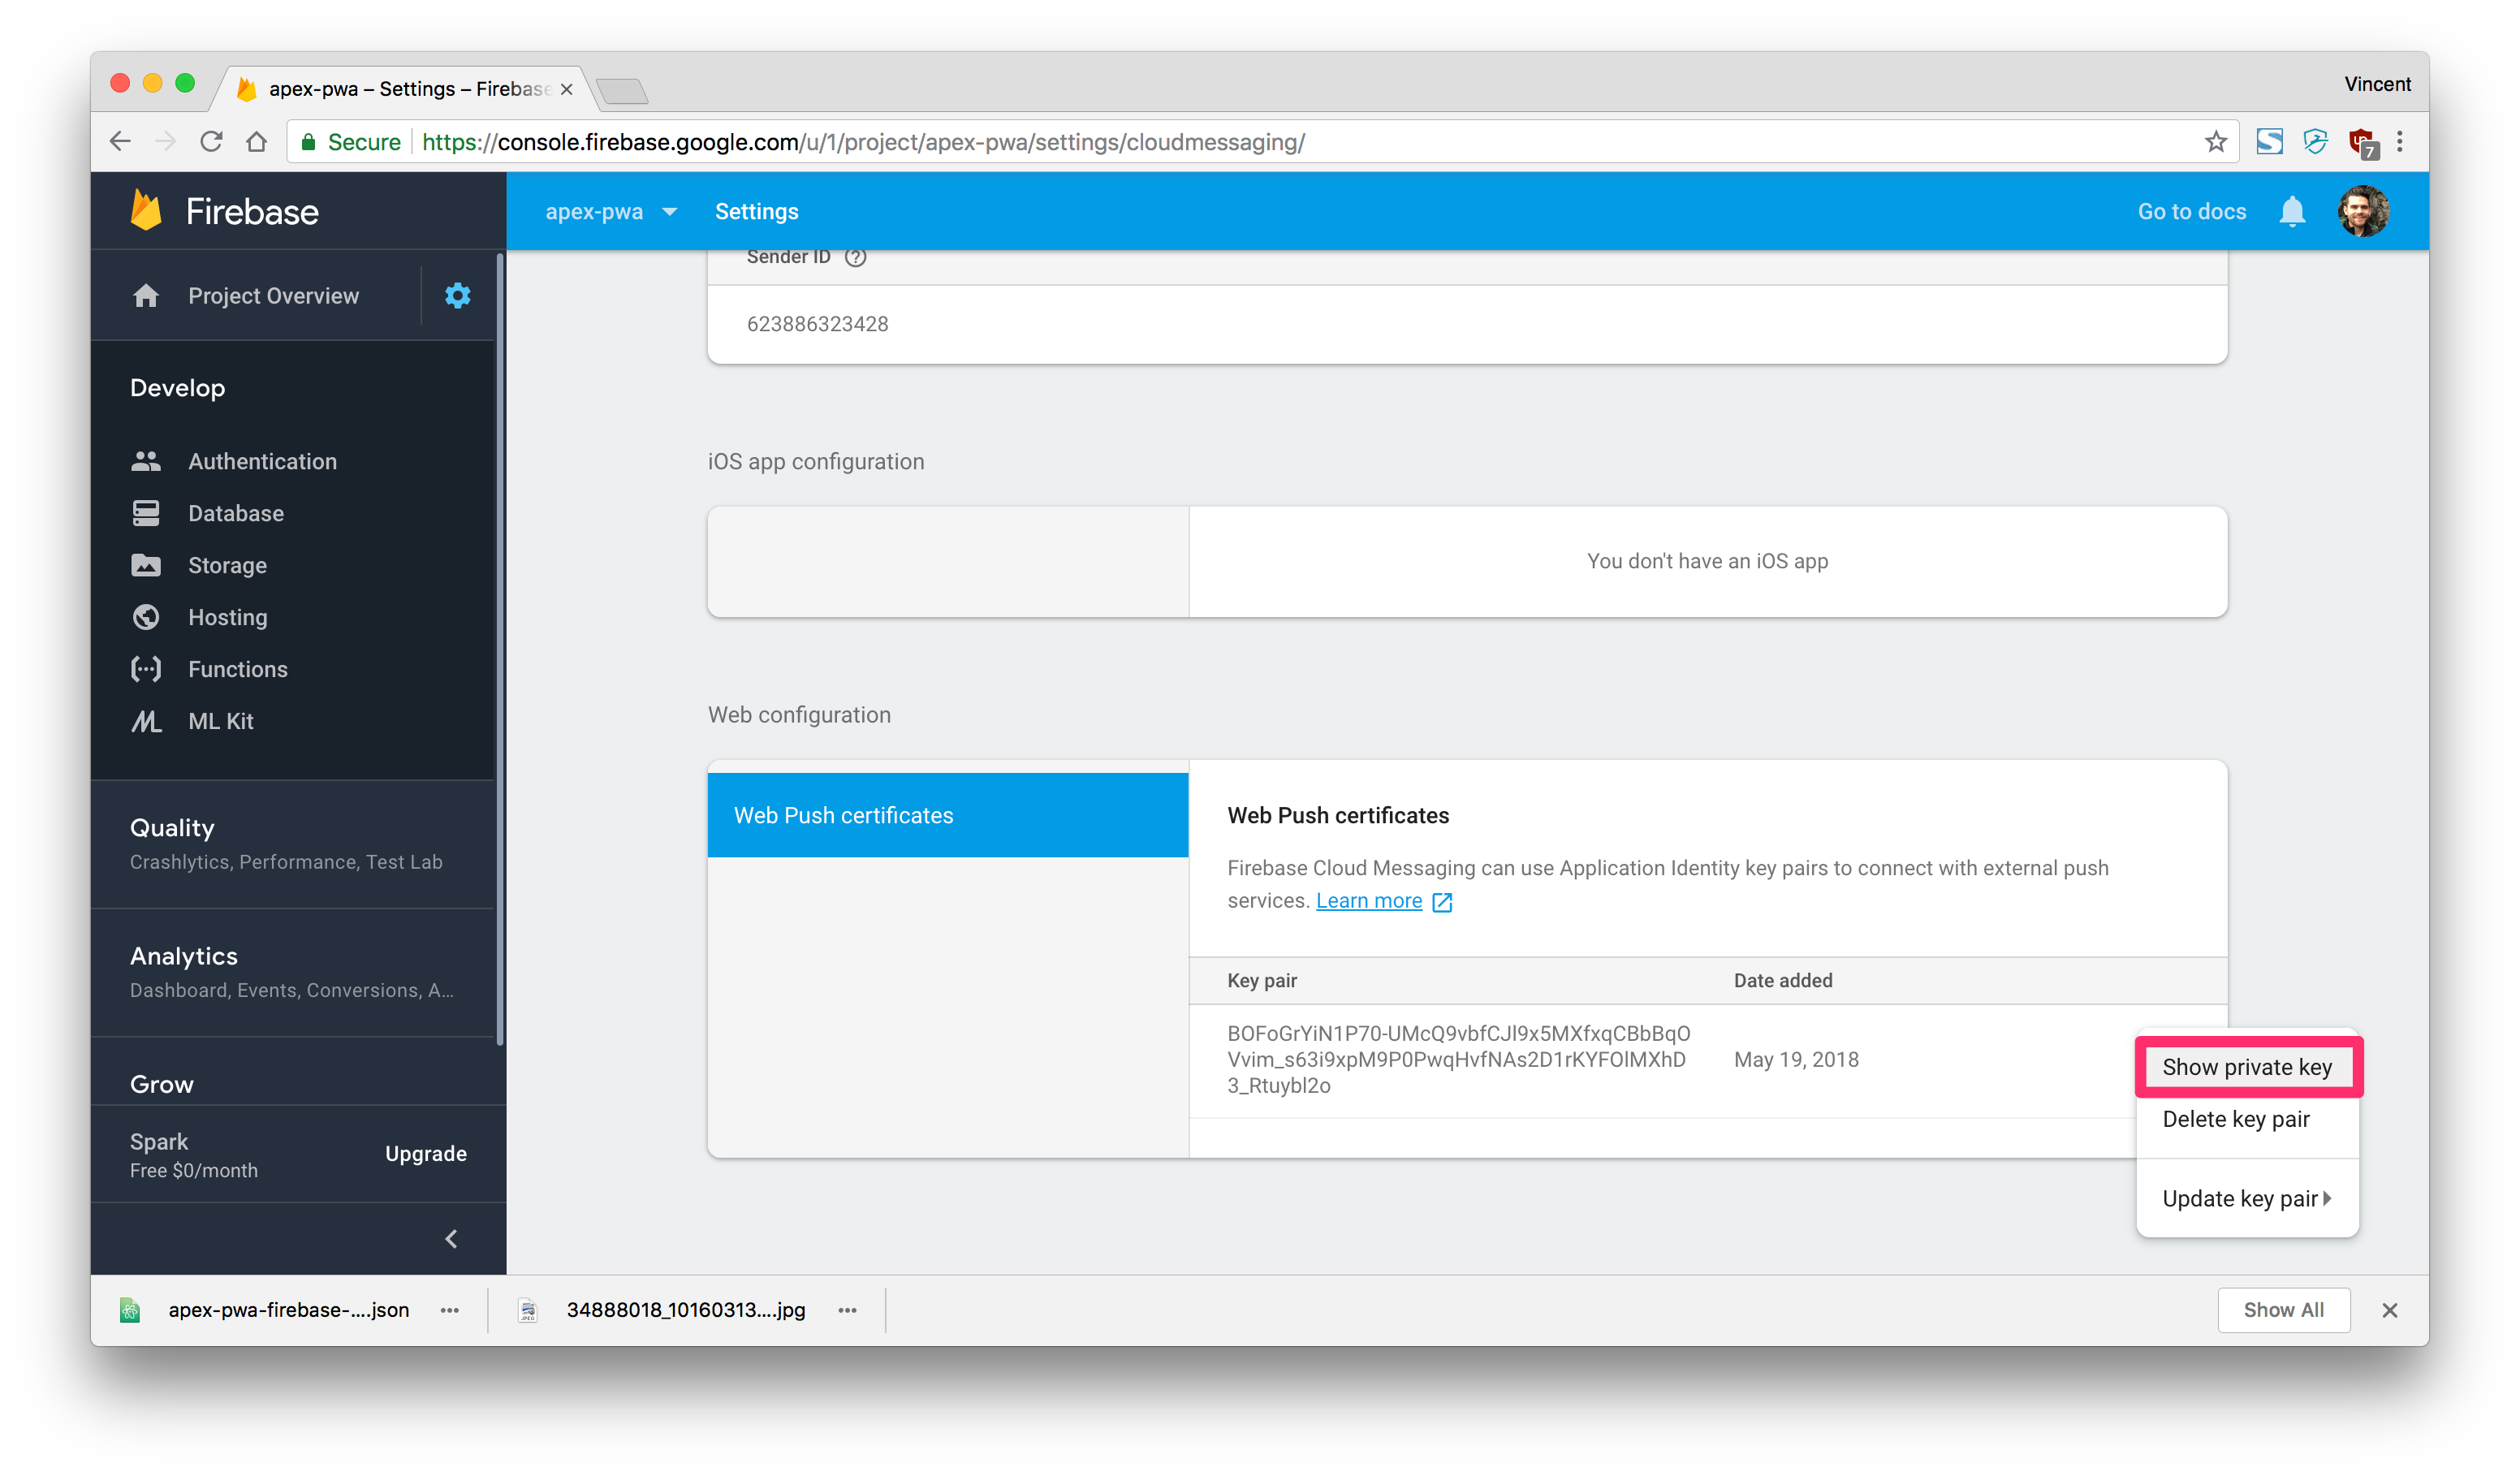Select Show private key menu item
Screen dimensions: 2520x1476
(2246, 1067)
